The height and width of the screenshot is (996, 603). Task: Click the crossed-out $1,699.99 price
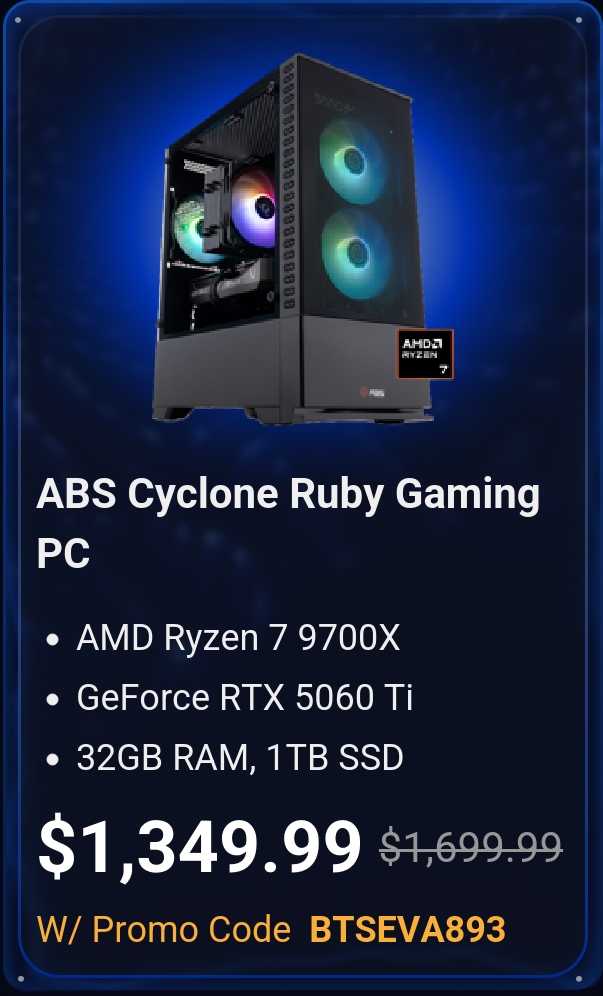click(x=471, y=847)
